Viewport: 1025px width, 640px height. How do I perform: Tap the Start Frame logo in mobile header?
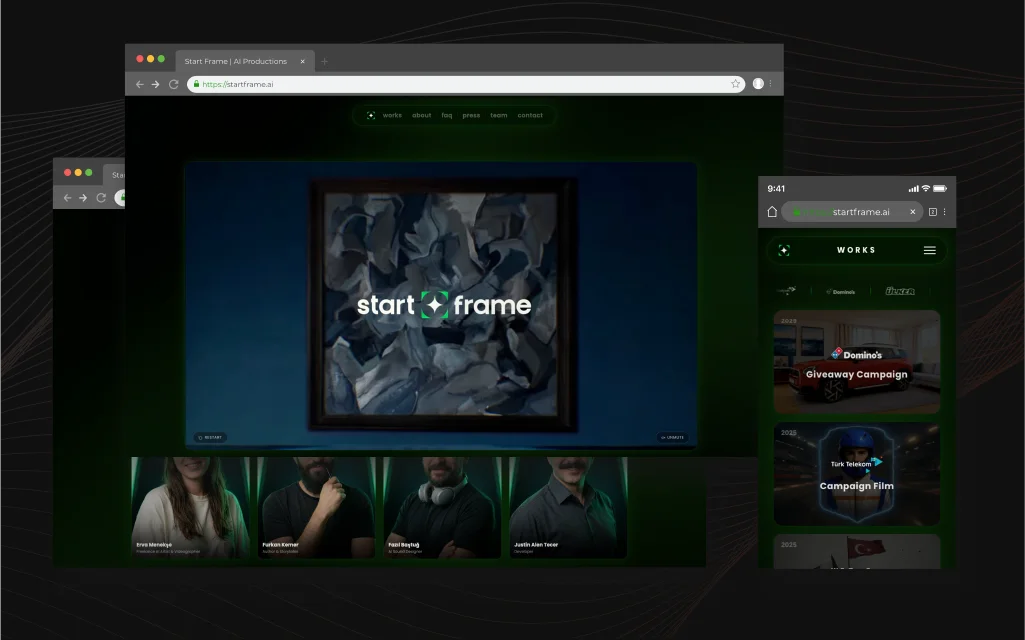click(784, 250)
